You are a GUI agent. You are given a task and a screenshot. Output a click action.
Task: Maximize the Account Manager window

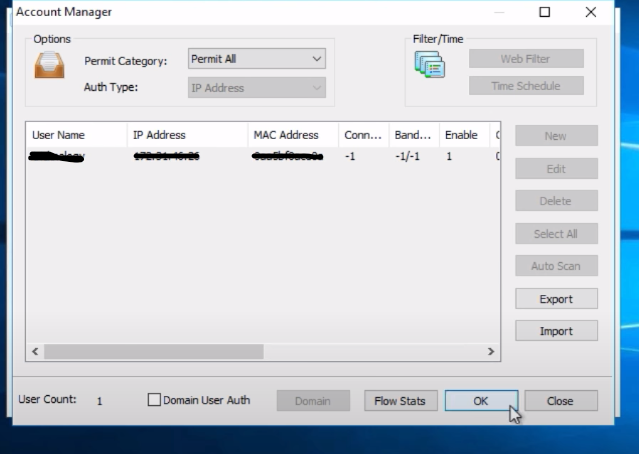(x=545, y=12)
